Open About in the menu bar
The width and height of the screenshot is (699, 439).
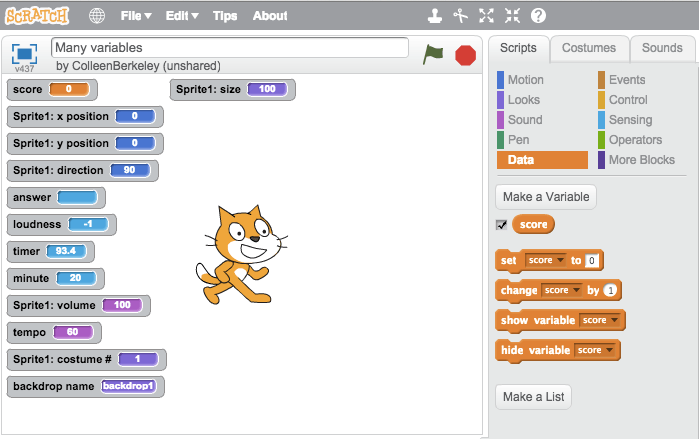(x=270, y=16)
